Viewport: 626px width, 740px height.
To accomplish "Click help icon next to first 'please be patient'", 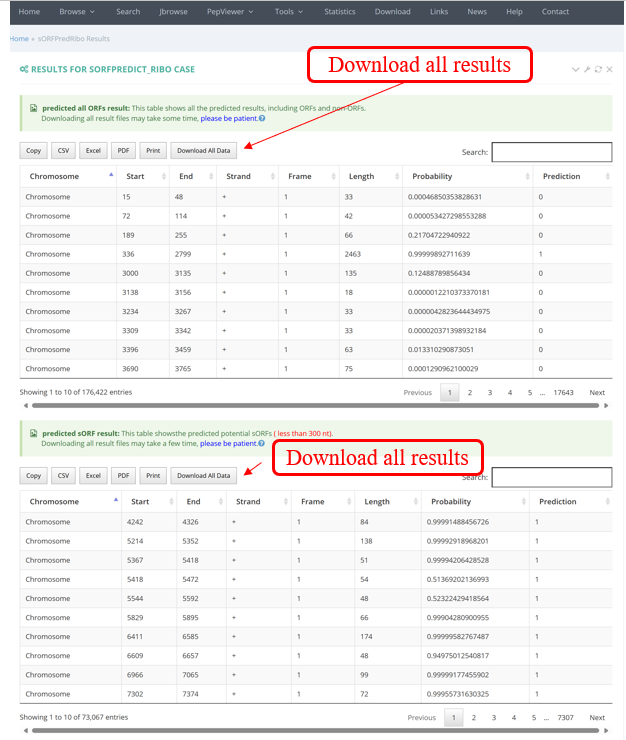I will pyautogui.click(x=262, y=118).
